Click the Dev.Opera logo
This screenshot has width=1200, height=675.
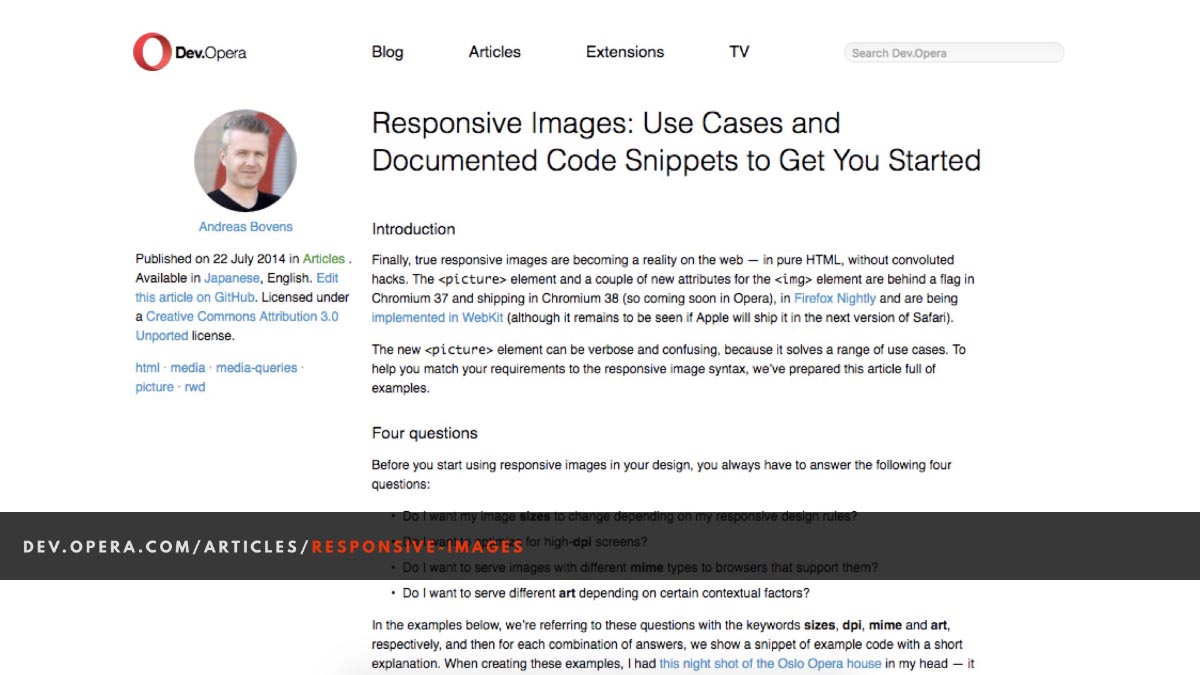pos(190,52)
